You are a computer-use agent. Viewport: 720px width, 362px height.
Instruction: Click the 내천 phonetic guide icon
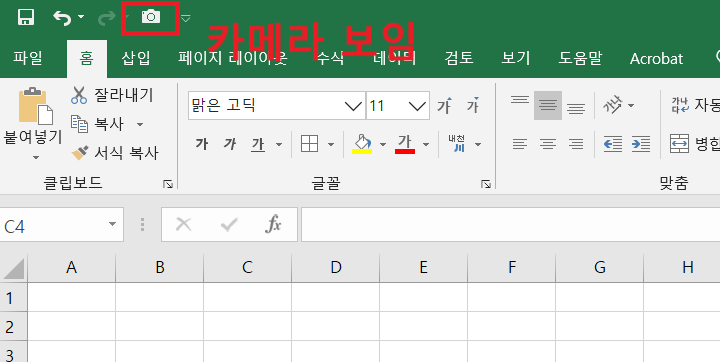[x=456, y=143]
